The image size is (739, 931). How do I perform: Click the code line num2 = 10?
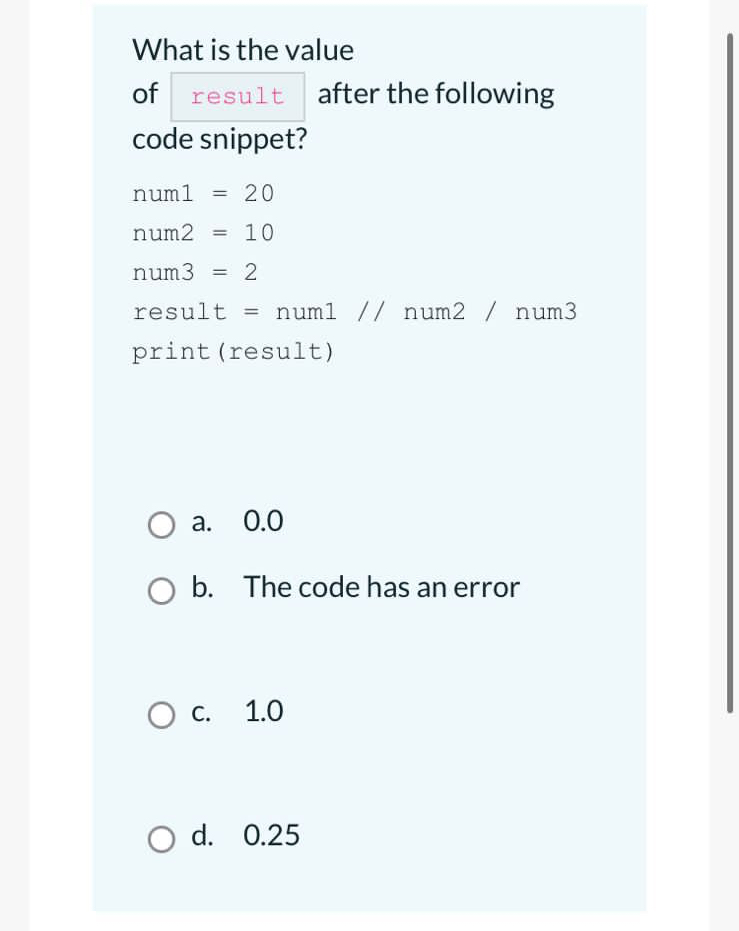tap(203, 233)
